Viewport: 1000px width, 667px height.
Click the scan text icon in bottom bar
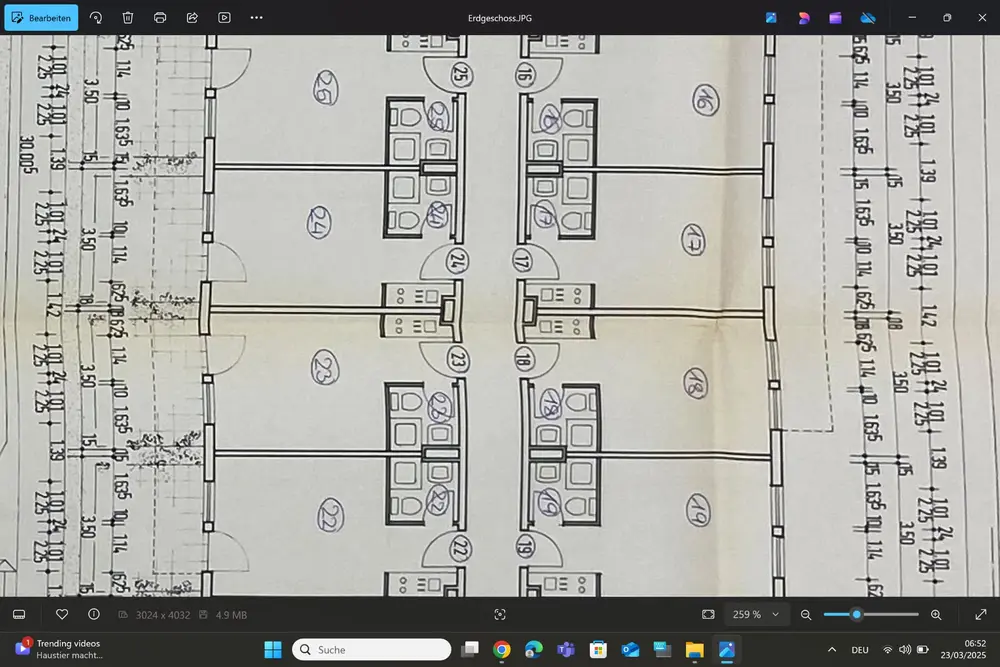click(x=500, y=615)
